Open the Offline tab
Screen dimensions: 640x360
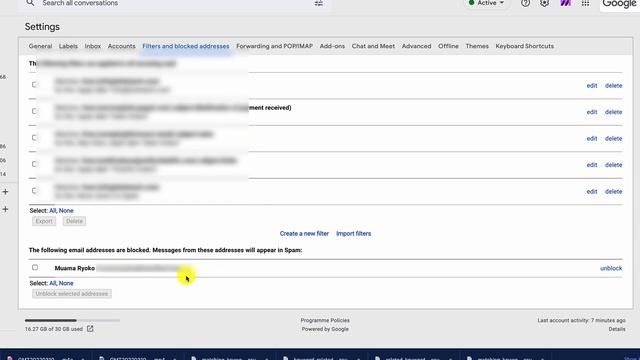(x=448, y=46)
